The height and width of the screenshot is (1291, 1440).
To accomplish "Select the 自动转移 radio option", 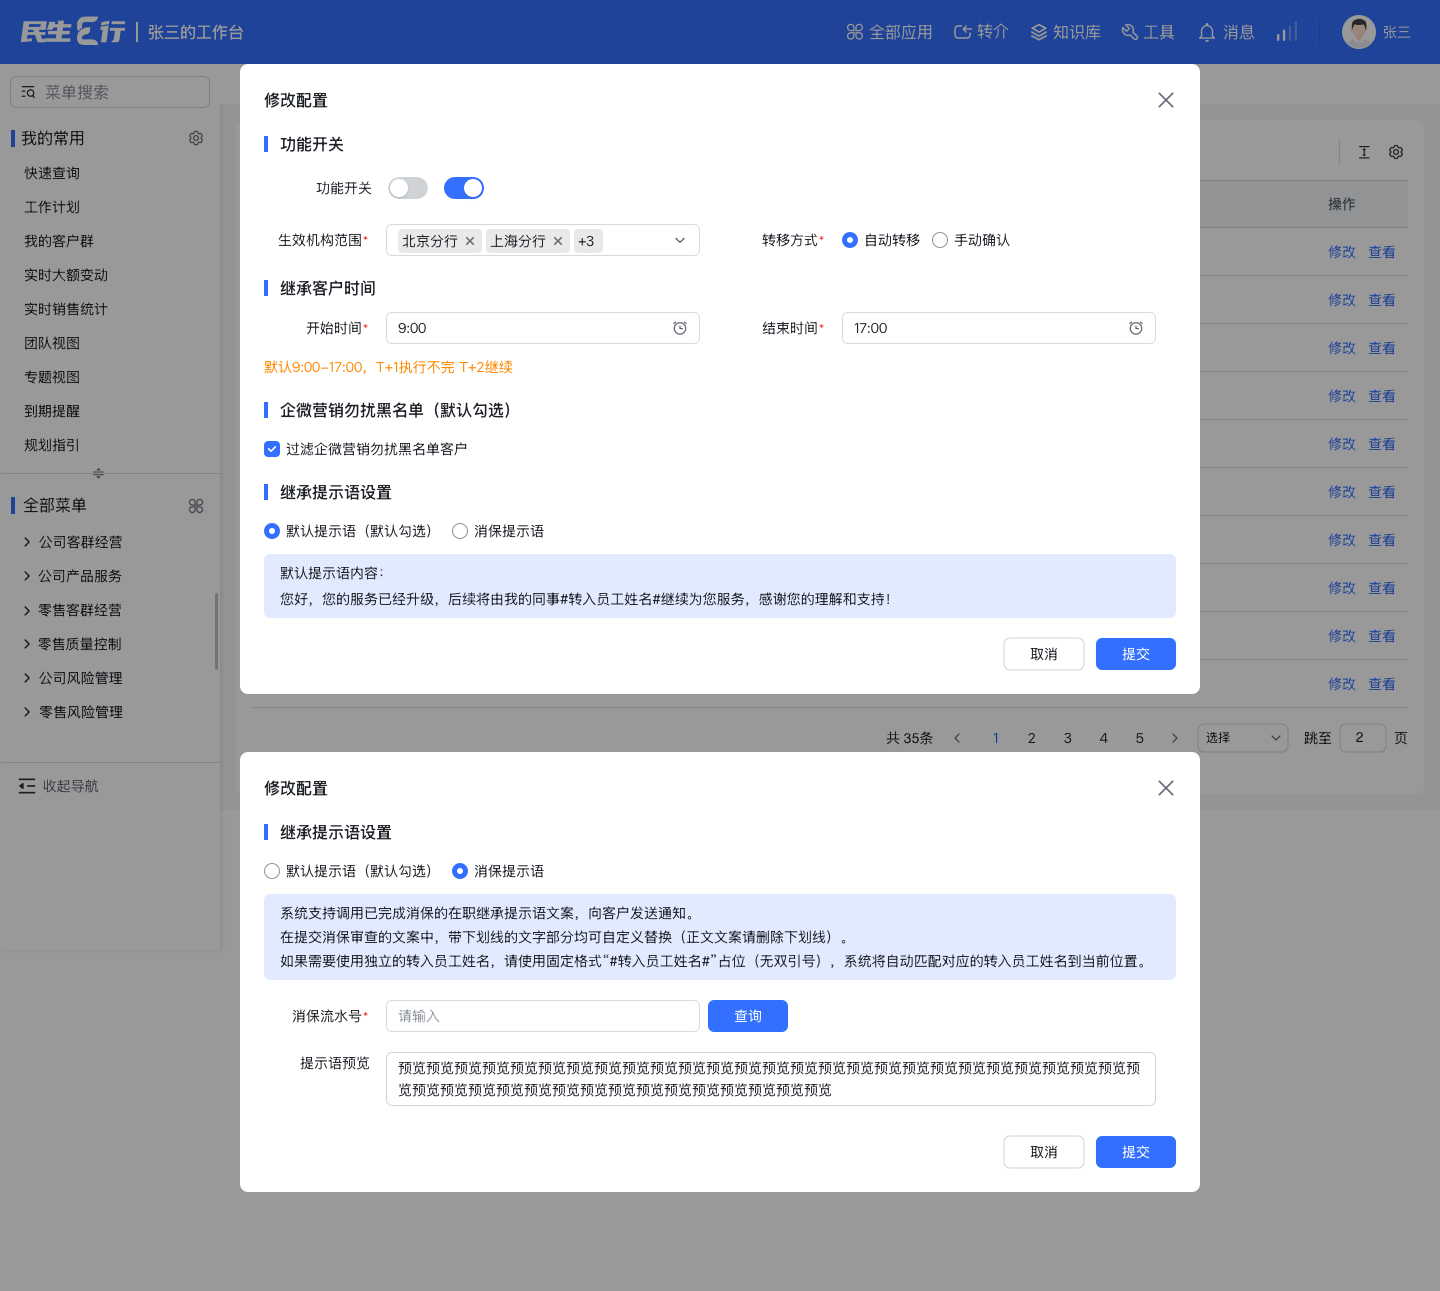I will [850, 240].
